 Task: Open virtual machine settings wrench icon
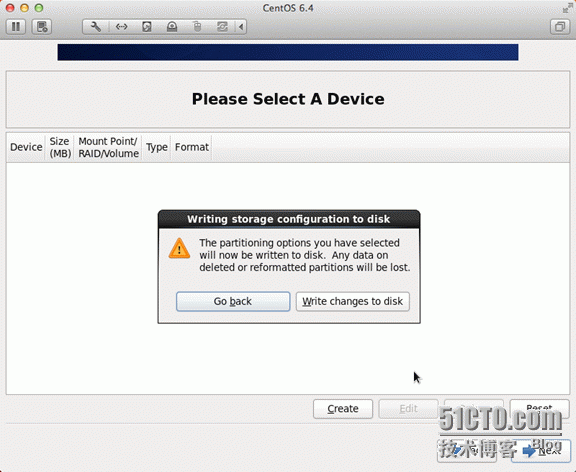coord(96,27)
